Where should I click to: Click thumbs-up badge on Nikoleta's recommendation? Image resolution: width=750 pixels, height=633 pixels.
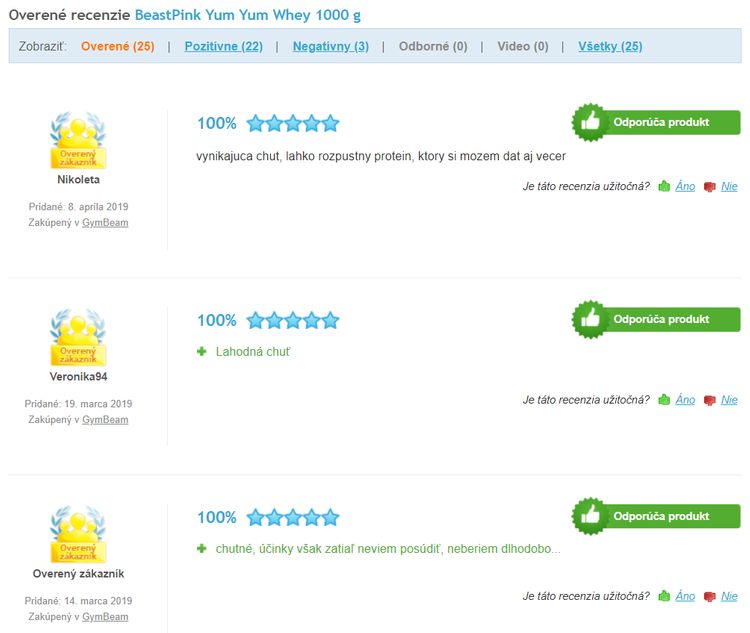tap(590, 122)
